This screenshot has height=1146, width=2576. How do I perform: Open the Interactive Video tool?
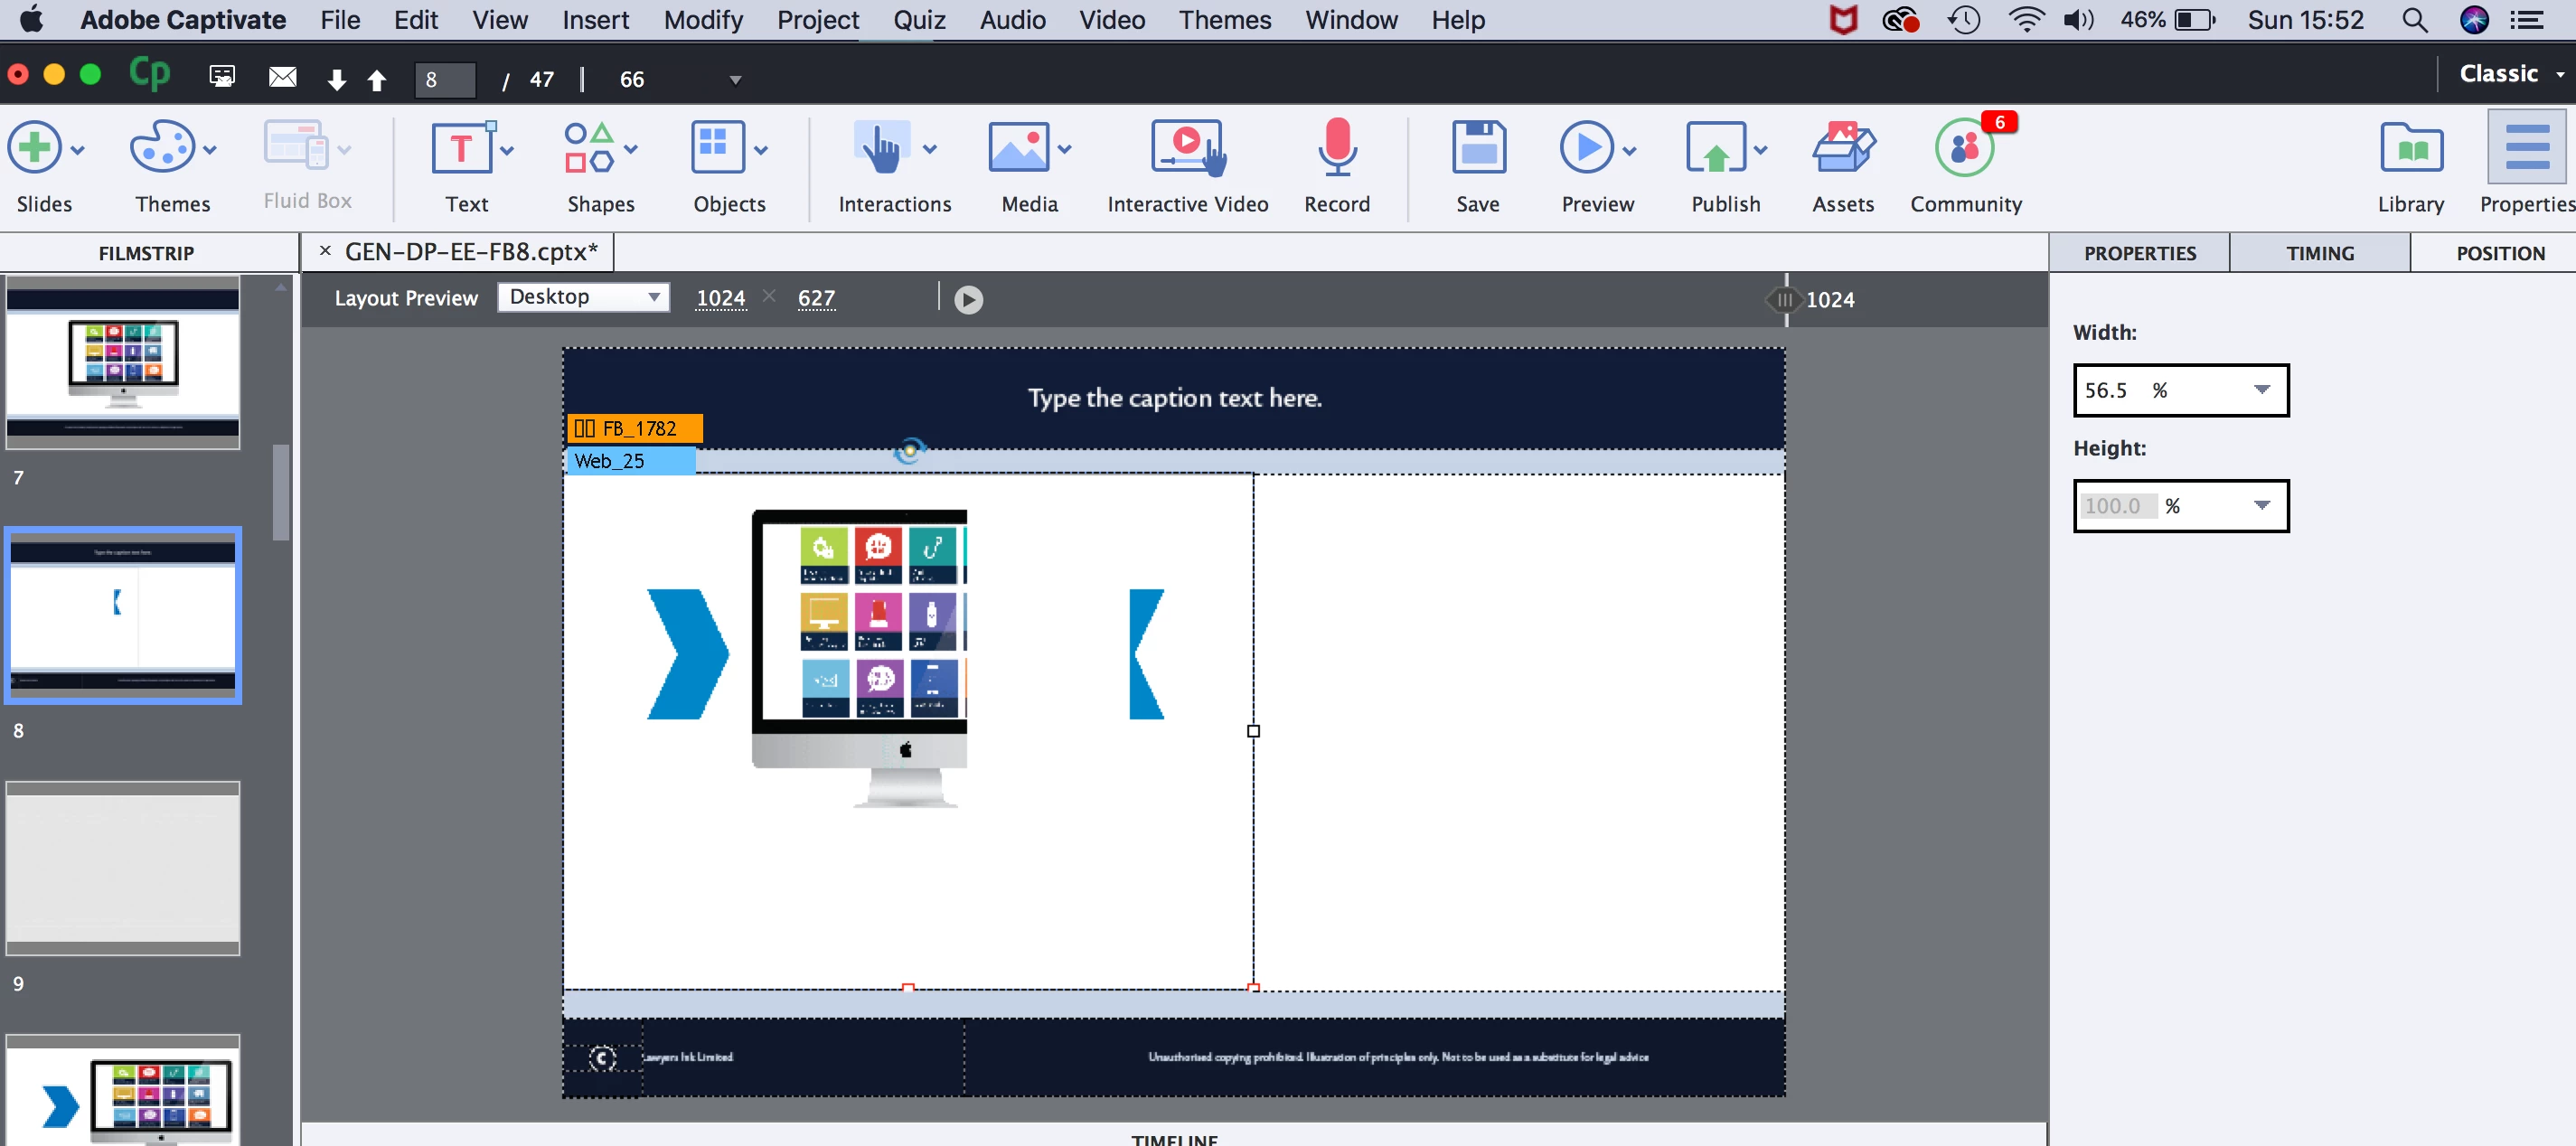pos(1187,150)
